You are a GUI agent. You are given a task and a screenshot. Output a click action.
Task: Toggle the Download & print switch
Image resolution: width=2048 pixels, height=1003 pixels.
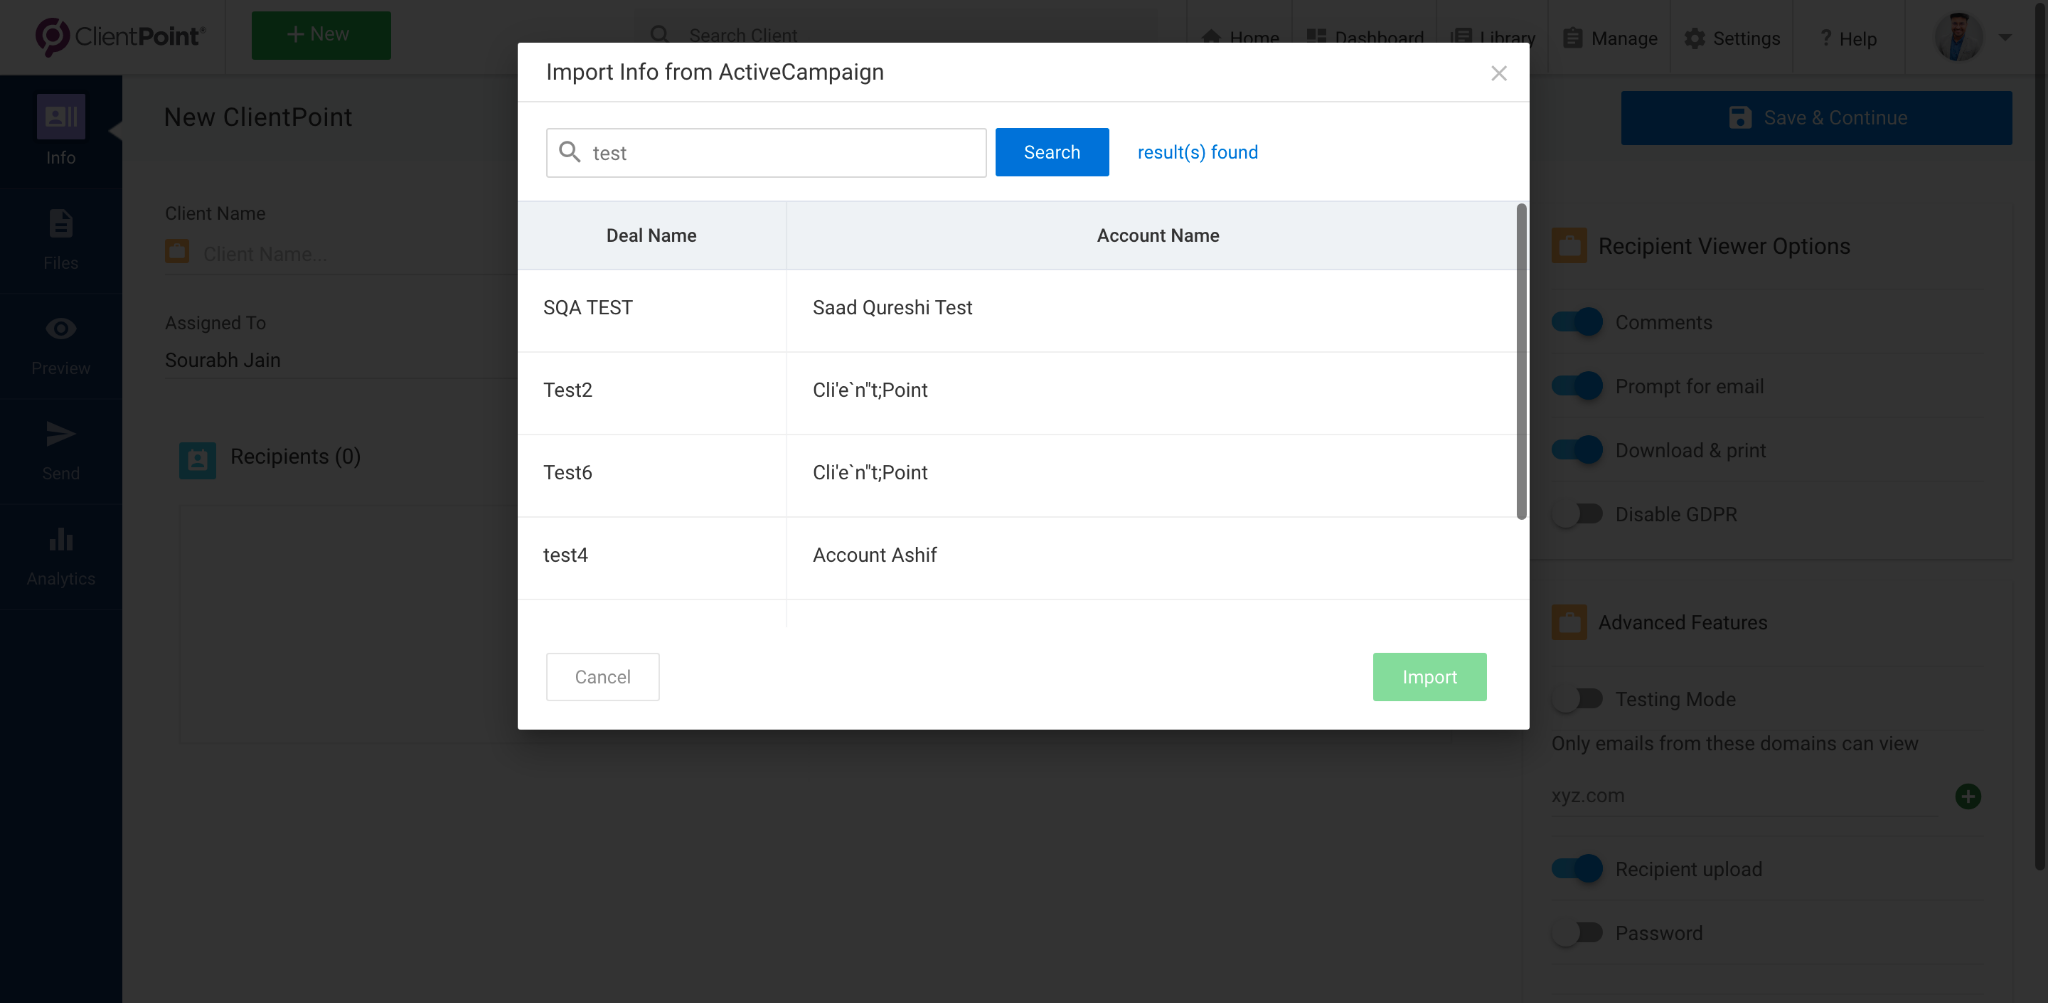pyautogui.click(x=1577, y=450)
